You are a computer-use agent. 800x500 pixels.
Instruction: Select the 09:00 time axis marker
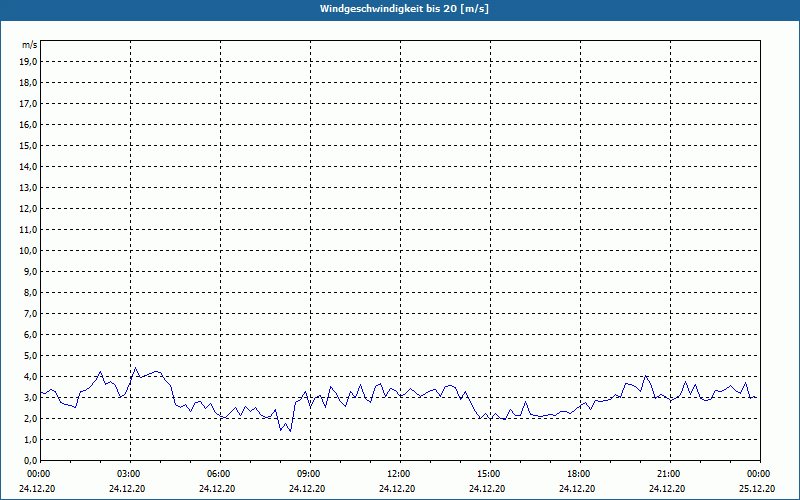(308, 473)
